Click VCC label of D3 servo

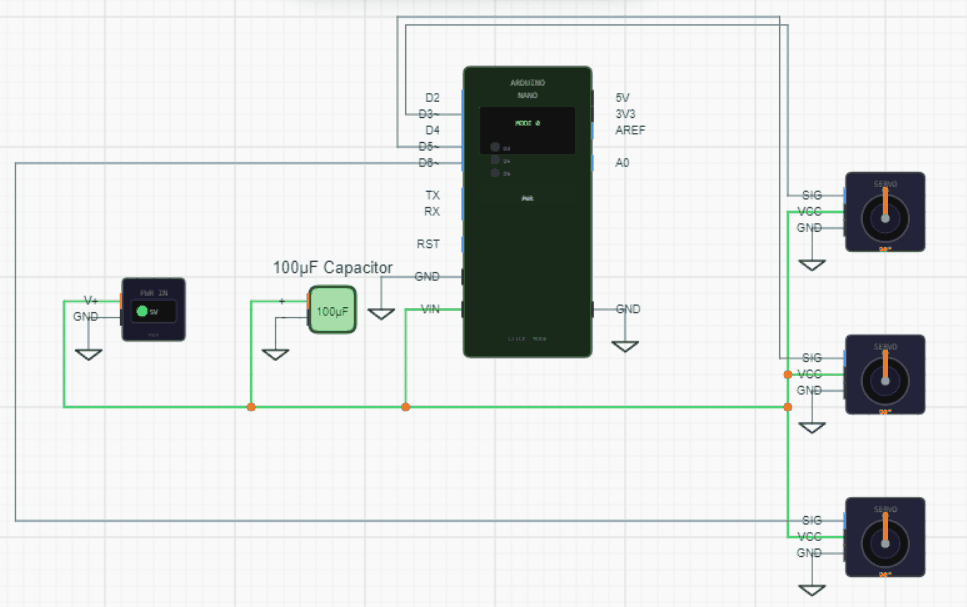click(810, 212)
